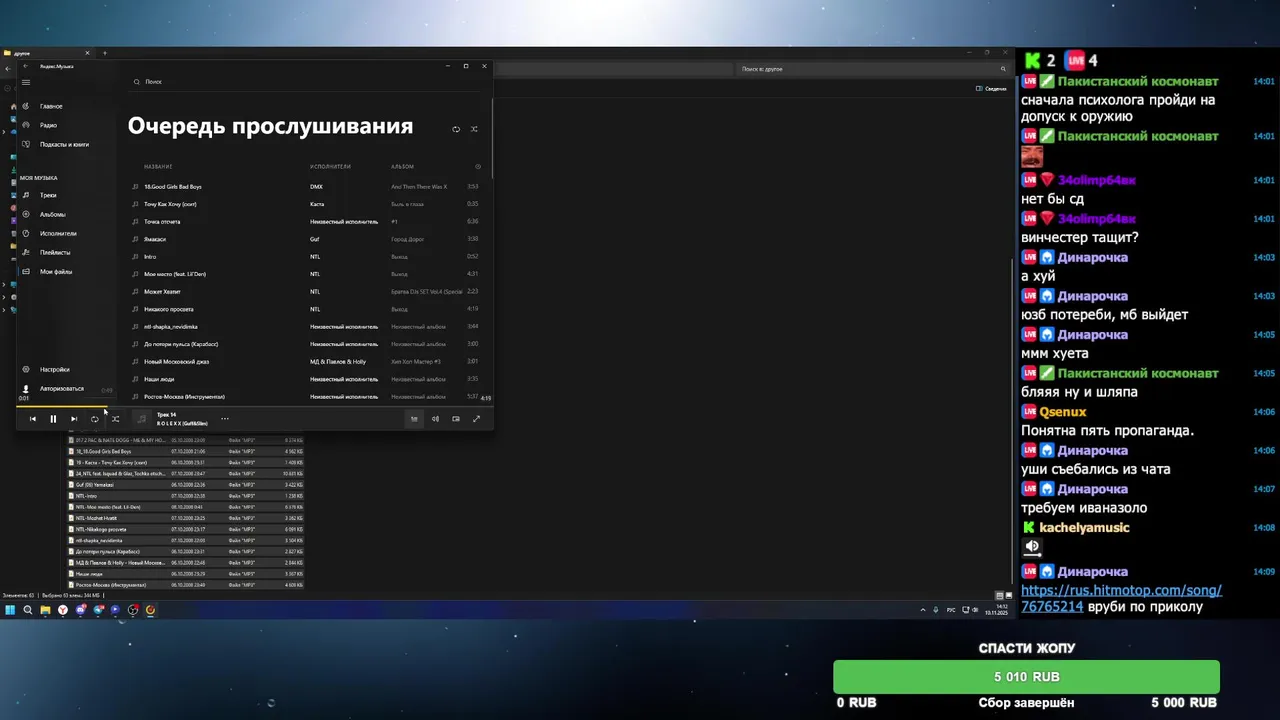This screenshot has width=1280, height=720.
Task: Open the hitmotop song link in chat
Action: [1121, 598]
